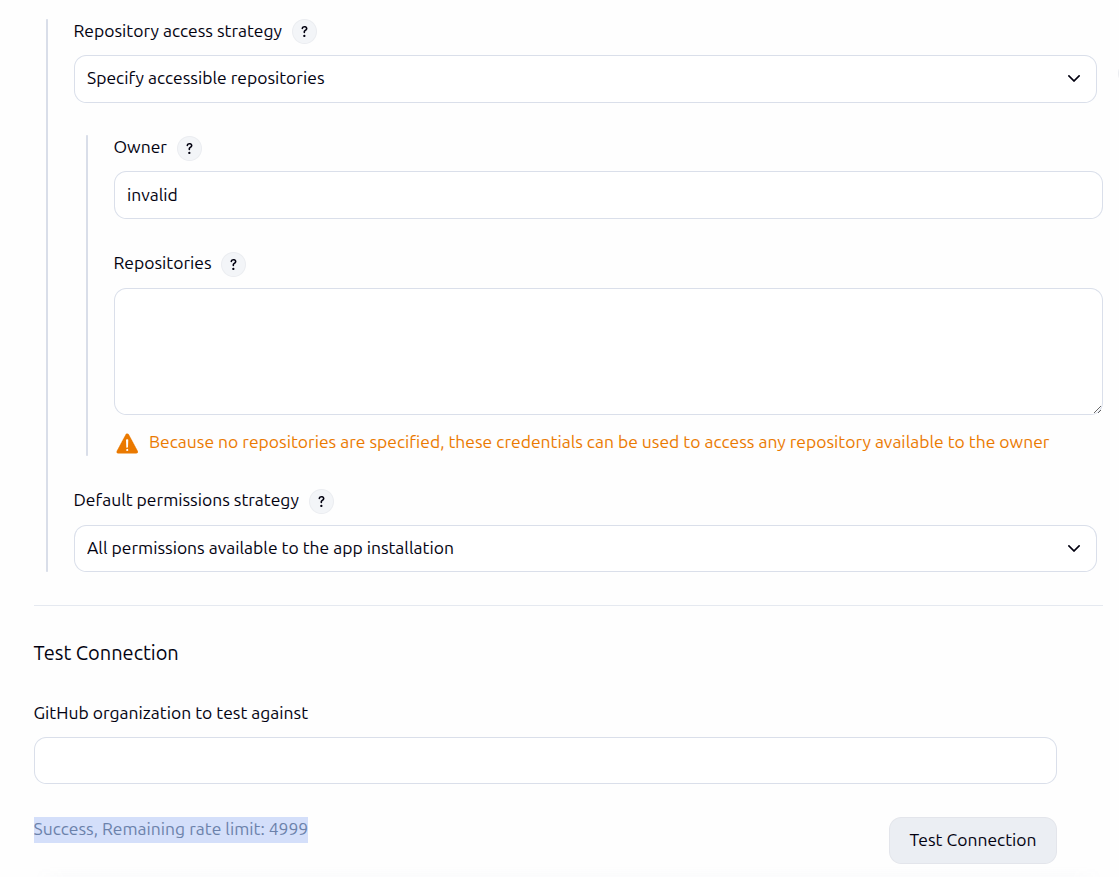1119x877 pixels.
Task: Click the Owner field help icon
Action: pyautogui.click(x=189, y=149)
